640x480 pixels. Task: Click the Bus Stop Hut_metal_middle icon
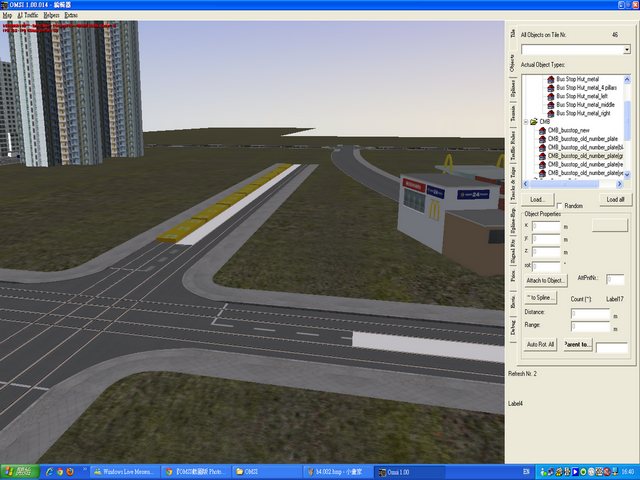click(x=550, y=104)
